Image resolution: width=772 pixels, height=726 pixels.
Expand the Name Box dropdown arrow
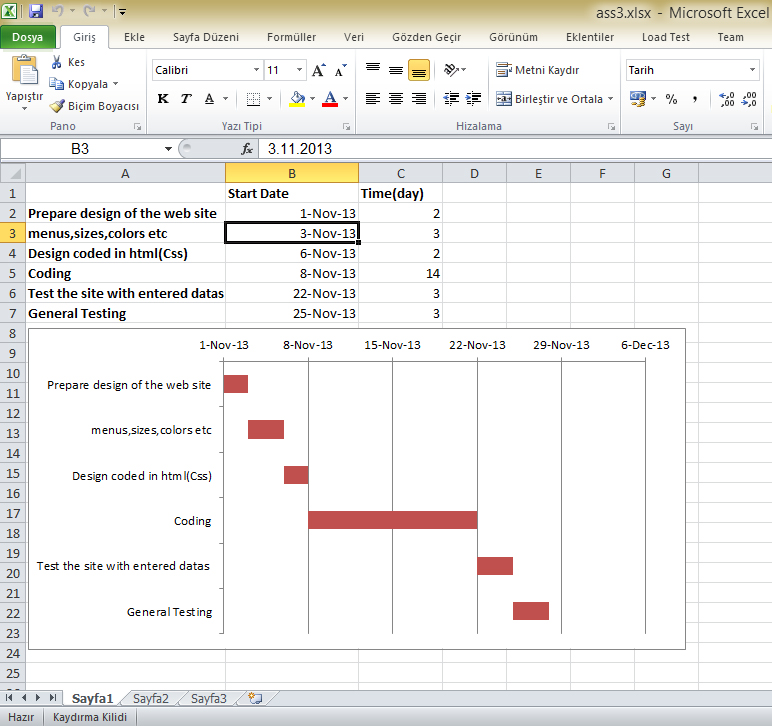(x=168, y=149)
